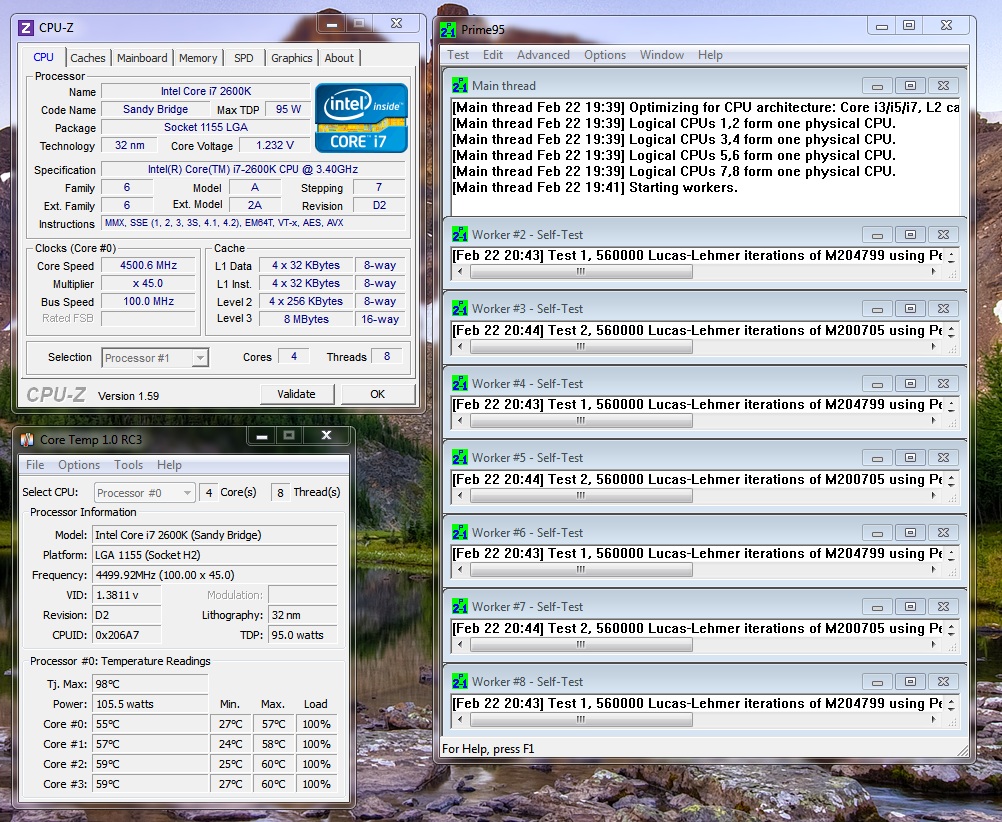
Task: Click the Worker #2 window icon
Action: pyautogui.click(x=459, y=235)
